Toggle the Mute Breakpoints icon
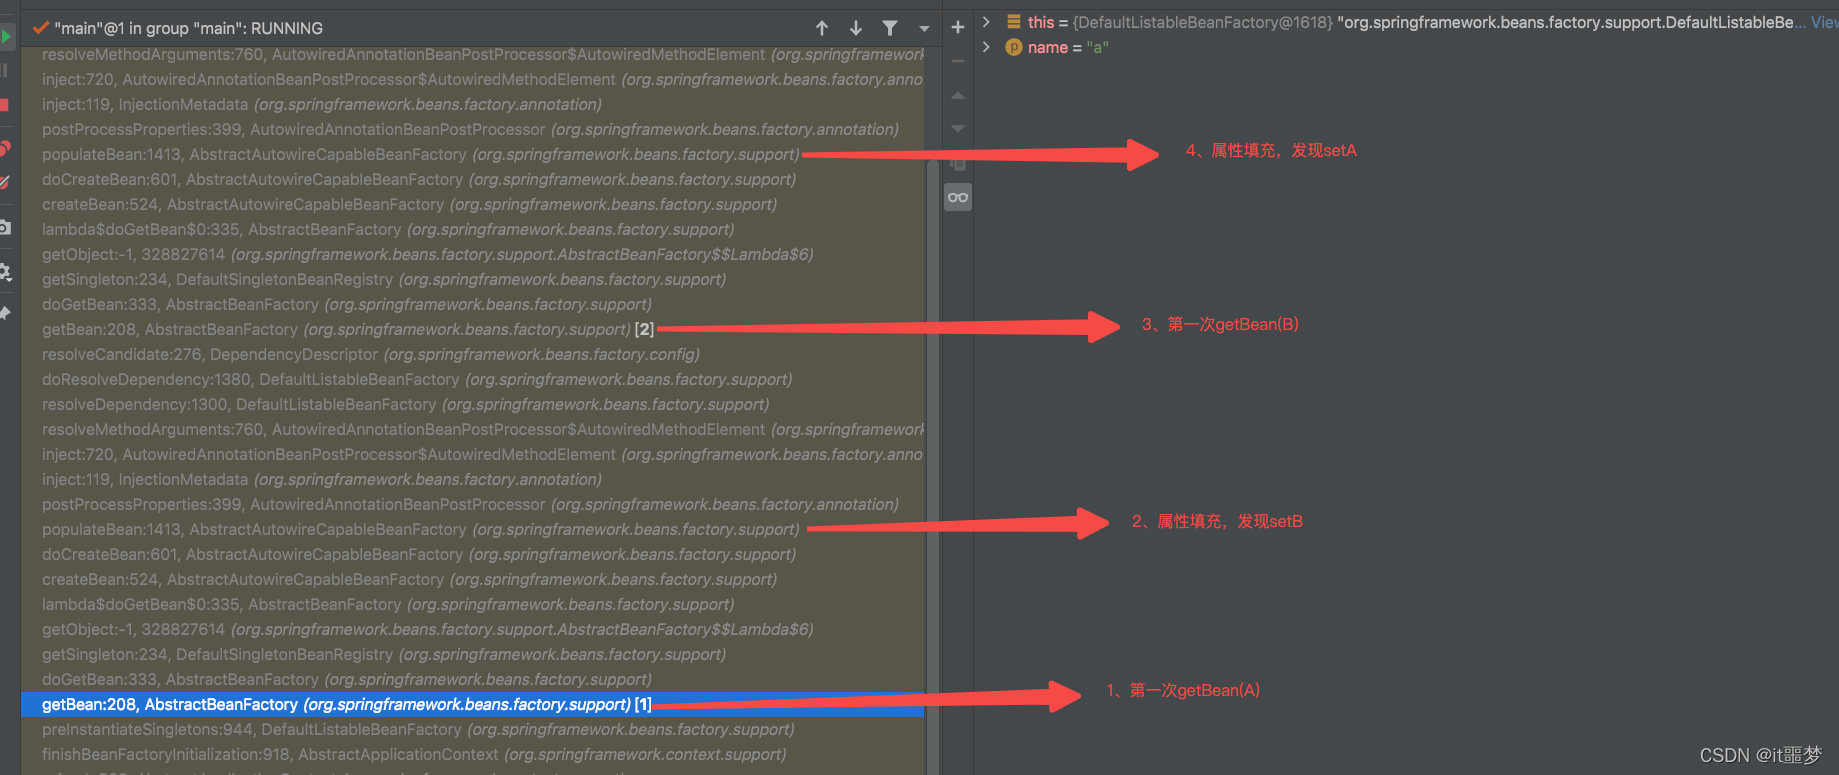 click(5, 183)
